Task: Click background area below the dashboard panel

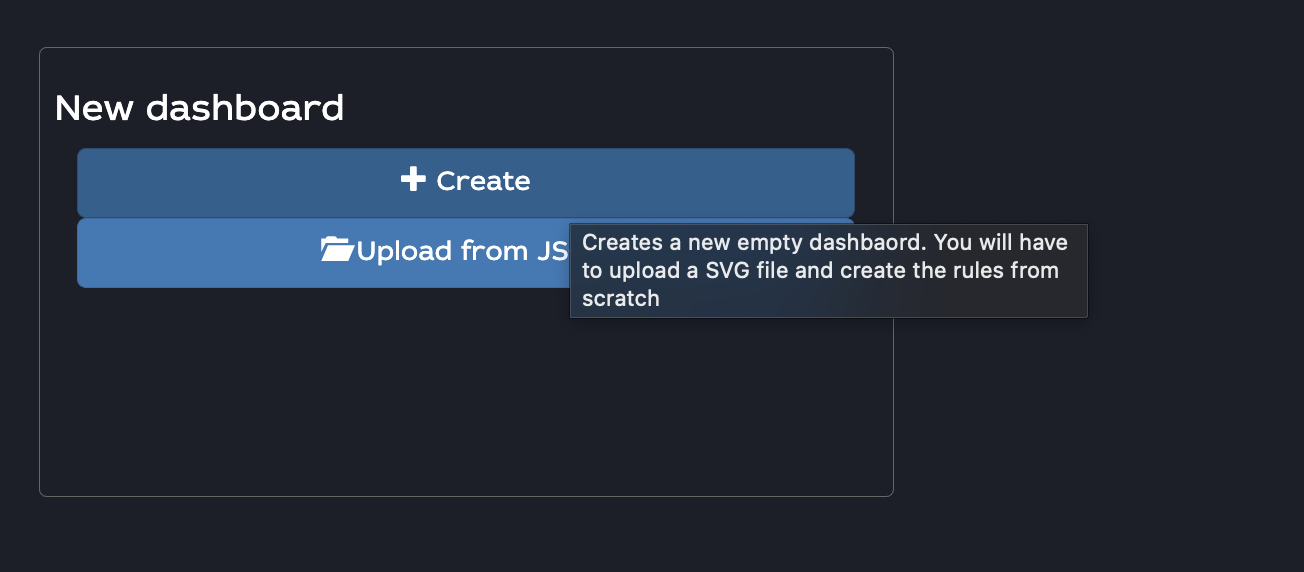Action: [466, 535]
